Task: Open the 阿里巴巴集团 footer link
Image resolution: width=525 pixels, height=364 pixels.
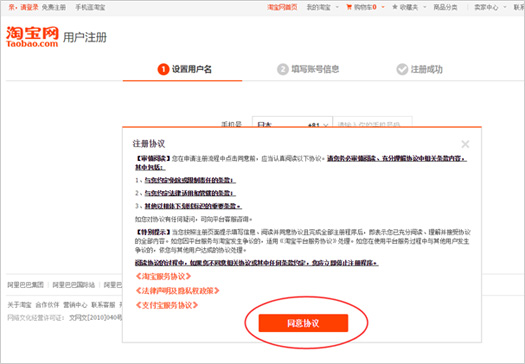Action: (x=25, y=285)
